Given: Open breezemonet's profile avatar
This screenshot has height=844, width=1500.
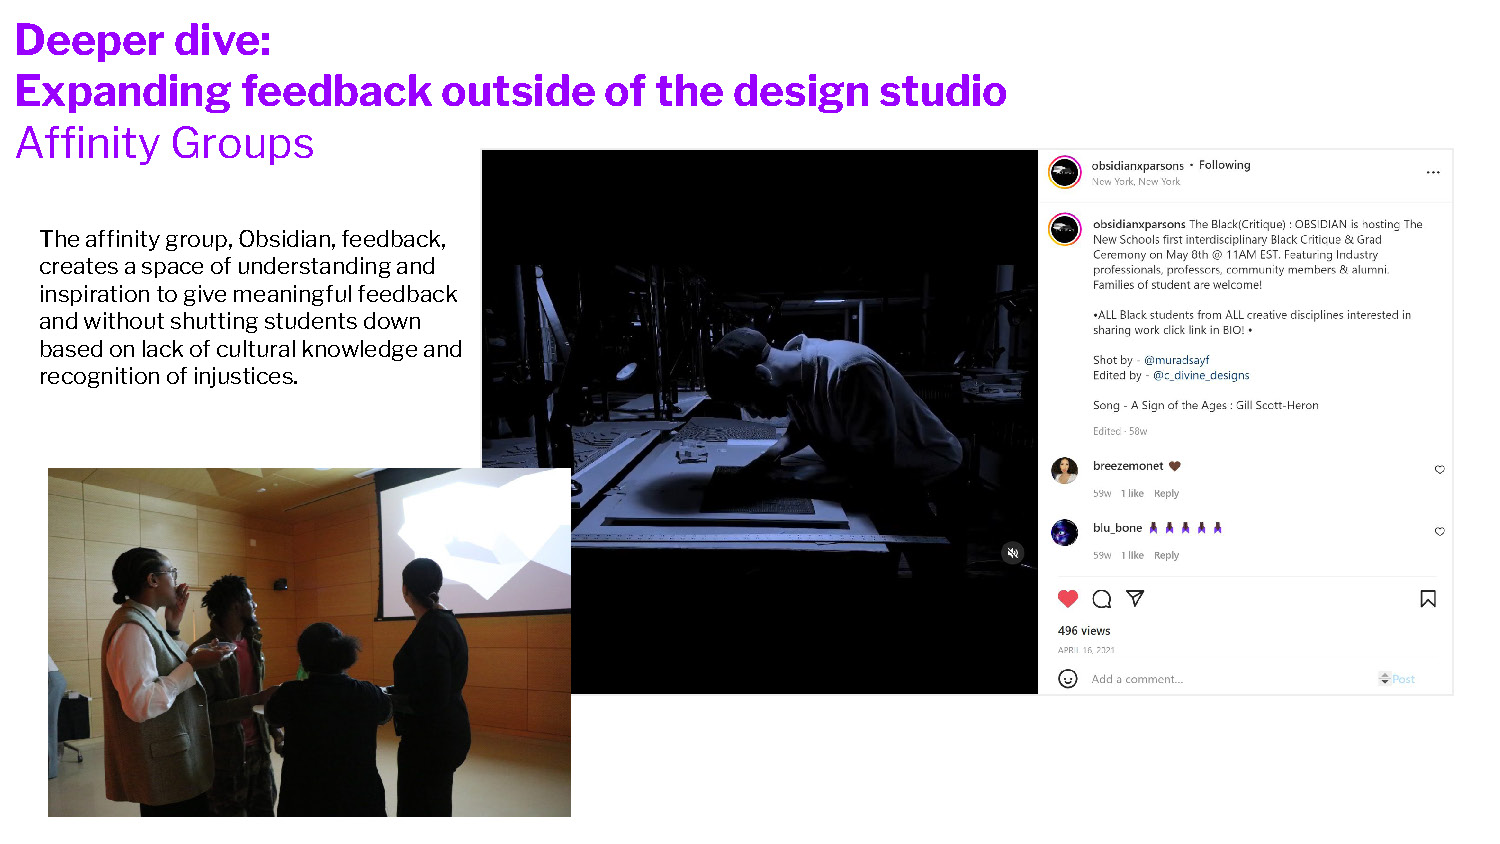Looking at the screenshot, I should pyautogui.click(x=1065, y=470).
